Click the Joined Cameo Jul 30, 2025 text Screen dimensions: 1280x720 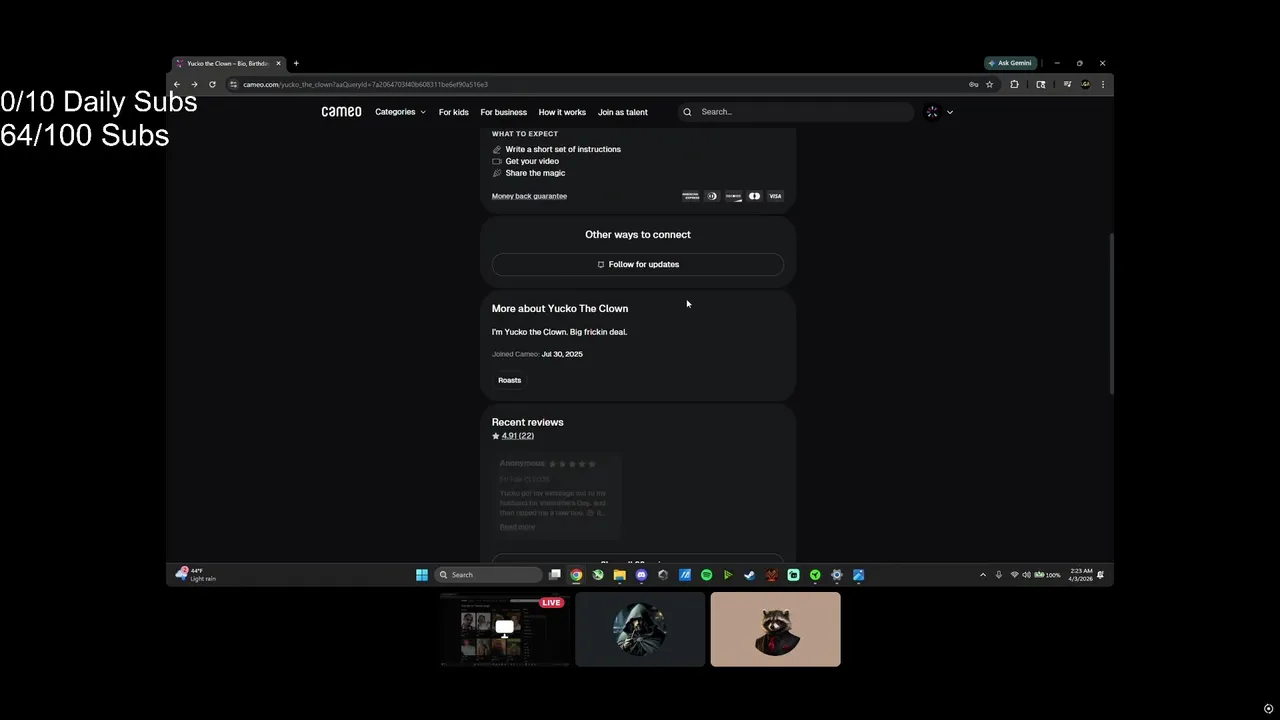coord(537,354)
